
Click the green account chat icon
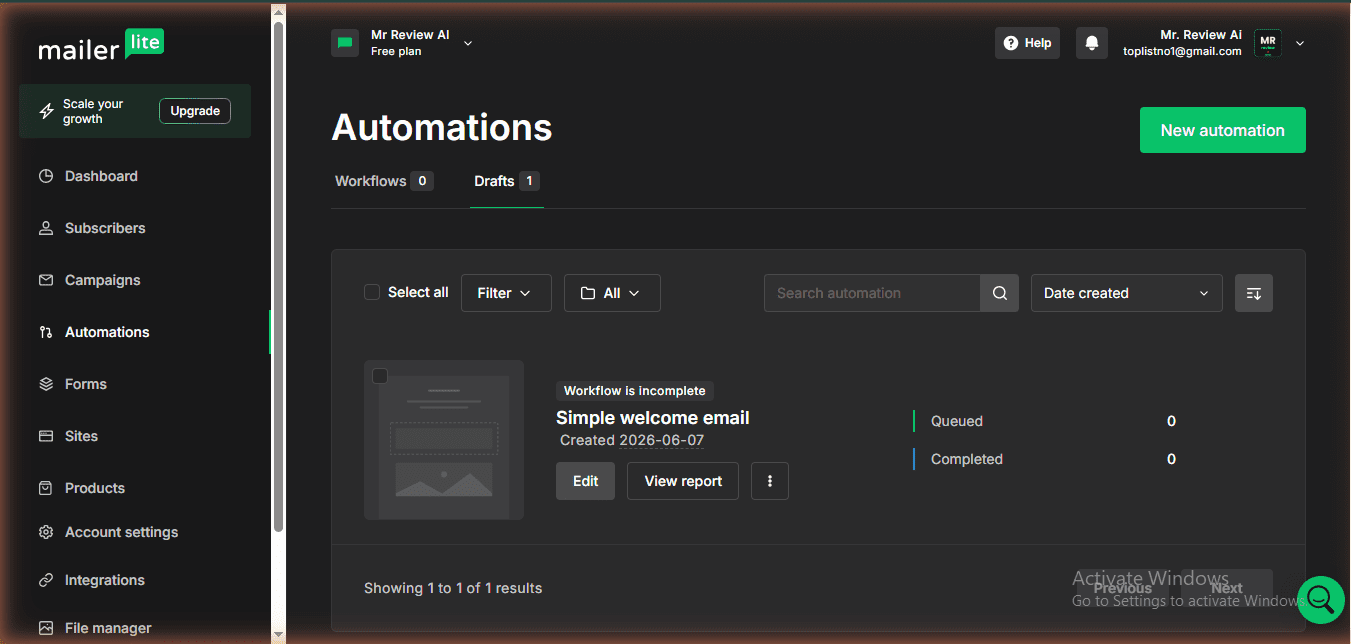coord(345,43)
